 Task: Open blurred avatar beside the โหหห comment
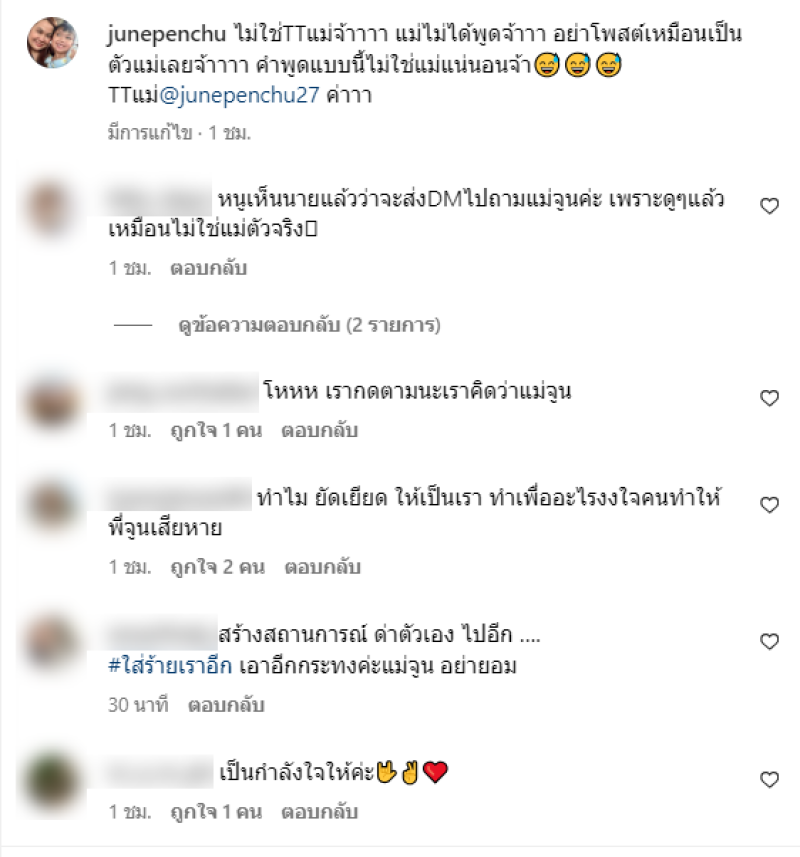click(52, 403)
